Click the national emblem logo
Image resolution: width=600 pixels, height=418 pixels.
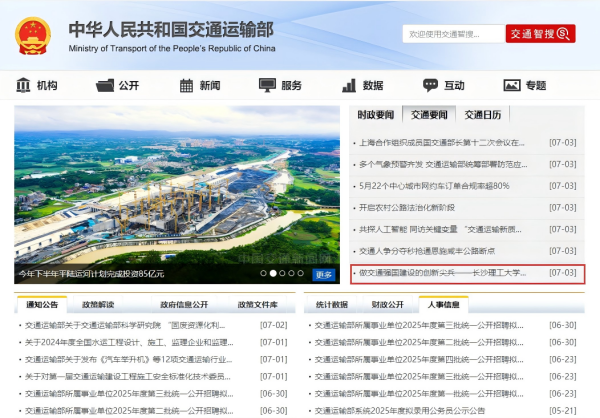click(38, 34)
